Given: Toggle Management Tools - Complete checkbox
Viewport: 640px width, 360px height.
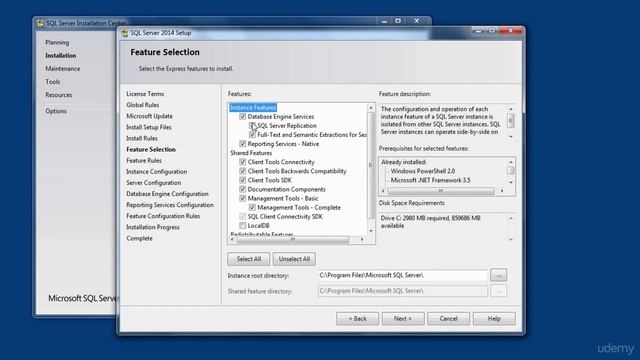Looking at the screenshot, I should (252, 207).
